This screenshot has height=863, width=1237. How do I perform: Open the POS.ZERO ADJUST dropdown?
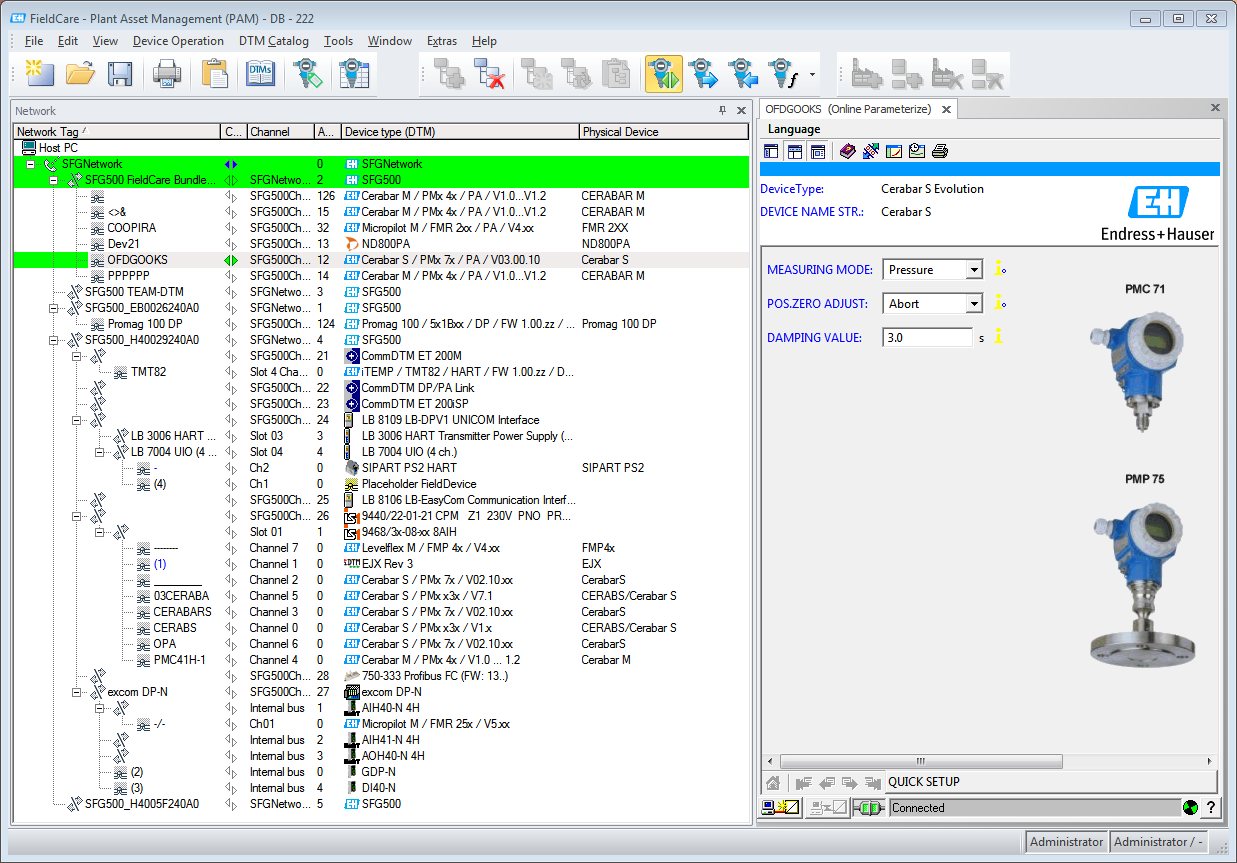(974, 304)
